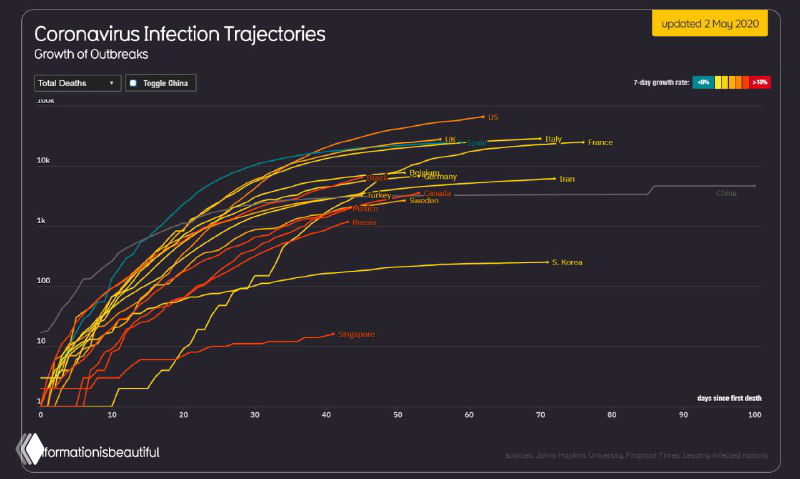Click the S. Korea curve label
This screenshot has width=800, height=479.
point(567,262)
